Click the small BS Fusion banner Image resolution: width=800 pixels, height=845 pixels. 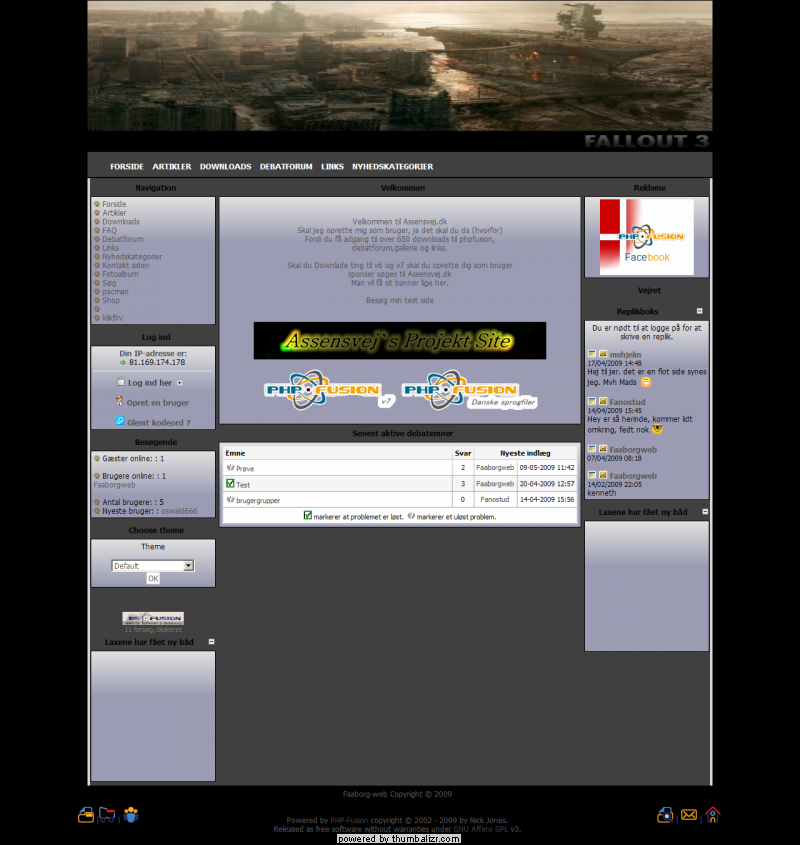(153, 618)
